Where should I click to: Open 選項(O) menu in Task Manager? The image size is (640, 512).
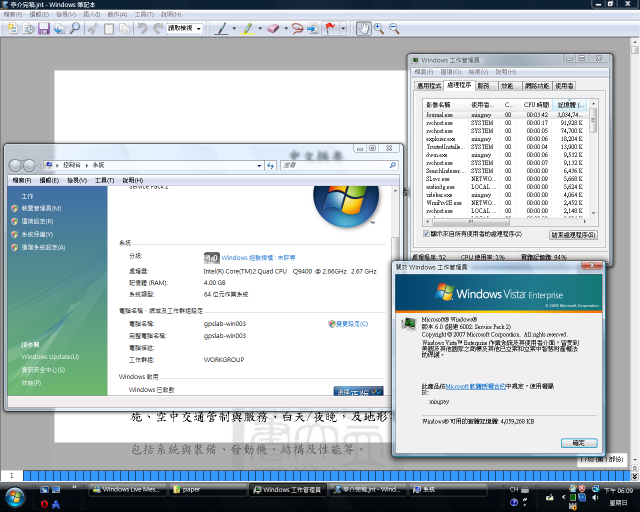[x=451, y=72]
